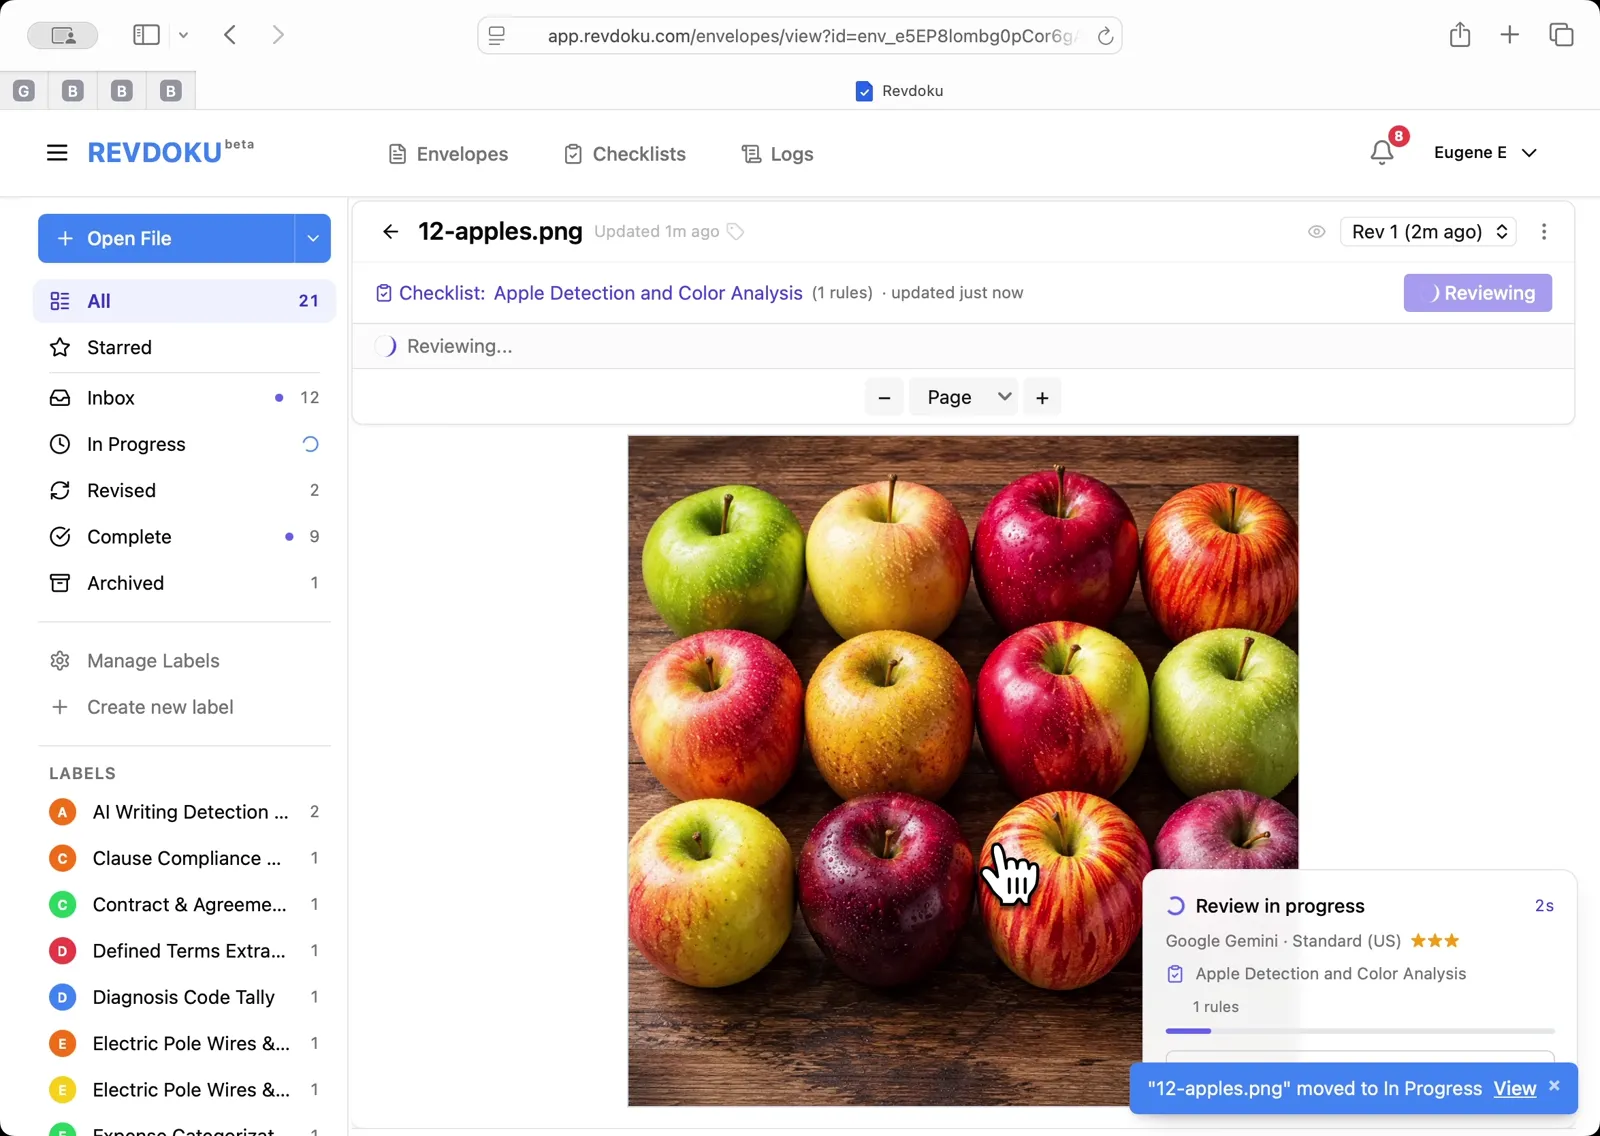Image resolution: width=1600 pixels, height=1136 pixels.
Task: Open the Logs tab
Action: click(777, 154)
